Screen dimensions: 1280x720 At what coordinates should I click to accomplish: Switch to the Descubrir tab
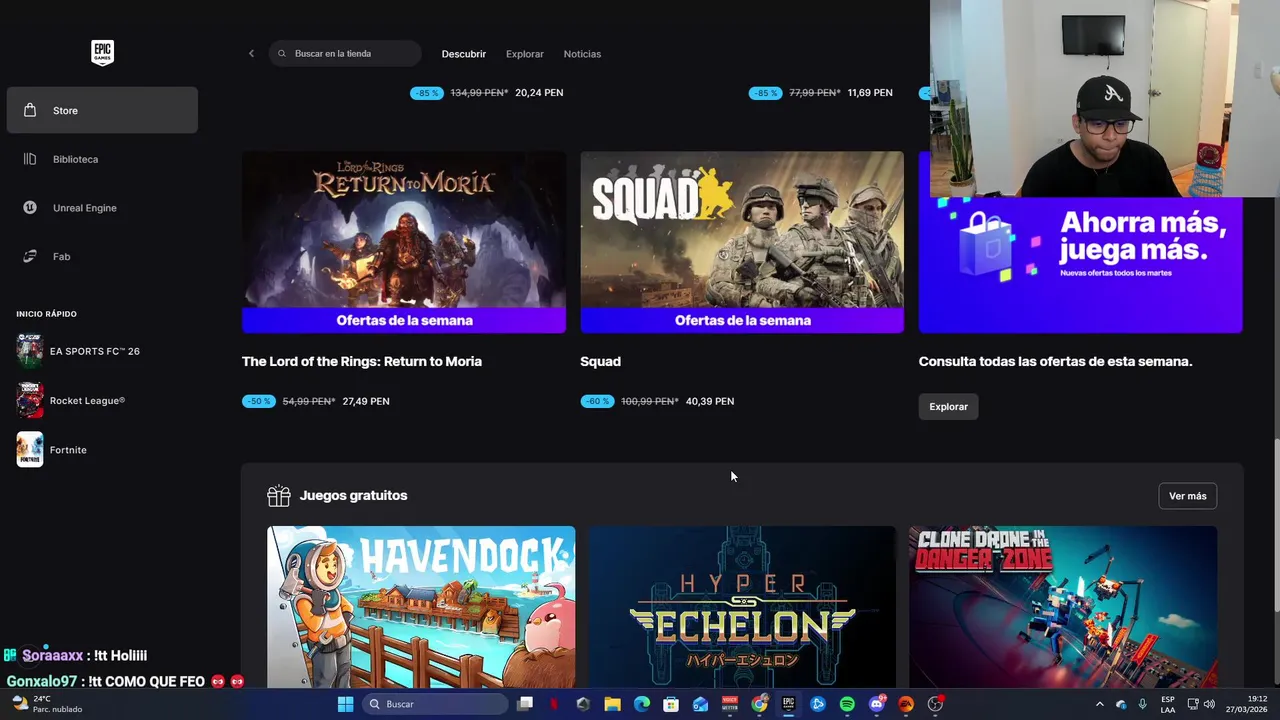click(464, 54)
